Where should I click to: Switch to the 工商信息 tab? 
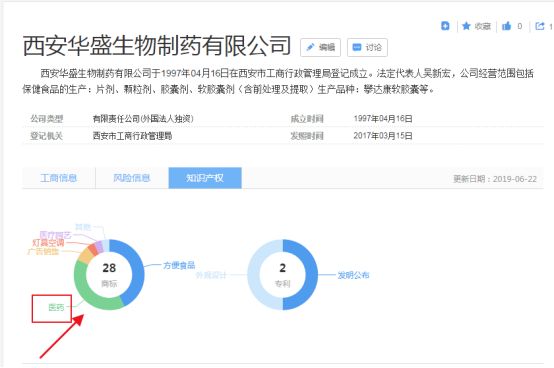(59, 178)
